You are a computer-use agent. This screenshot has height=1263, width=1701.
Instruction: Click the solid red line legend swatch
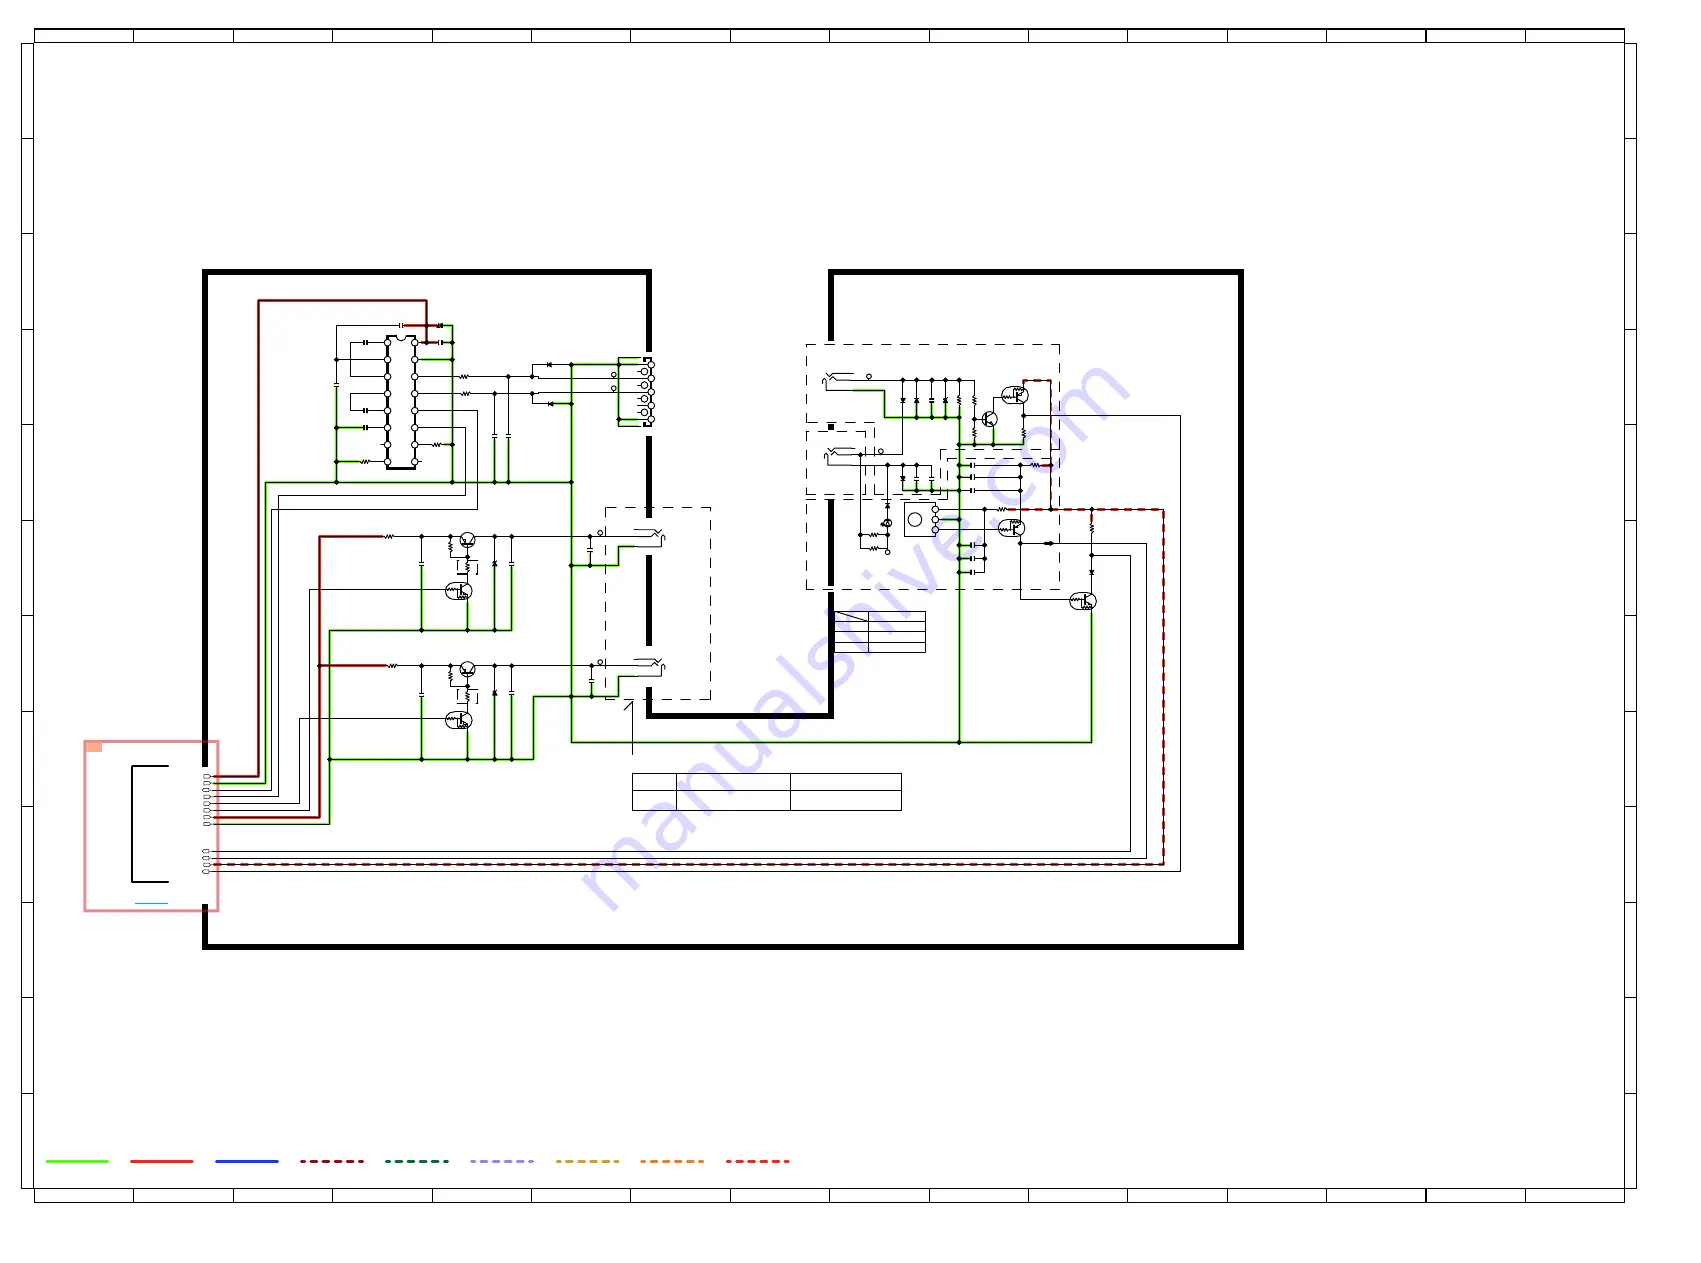pos(162,1161)
